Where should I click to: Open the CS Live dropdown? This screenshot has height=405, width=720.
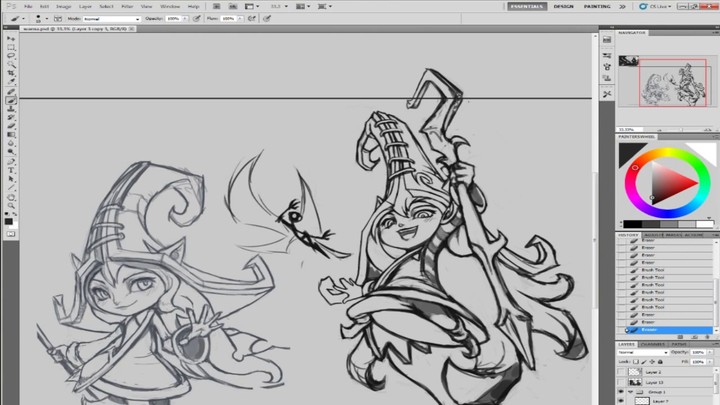656,6
